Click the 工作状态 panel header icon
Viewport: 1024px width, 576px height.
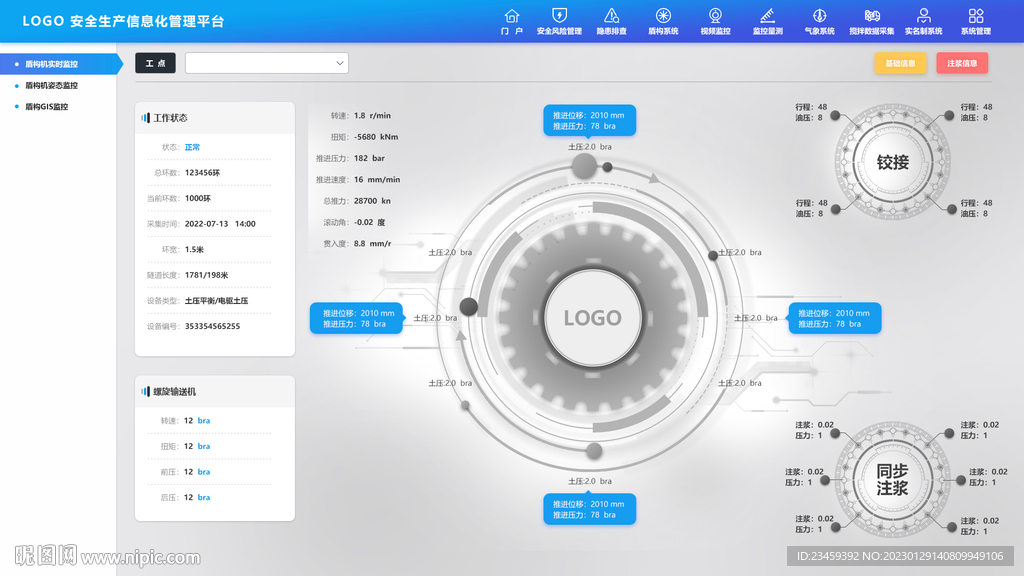145,118
